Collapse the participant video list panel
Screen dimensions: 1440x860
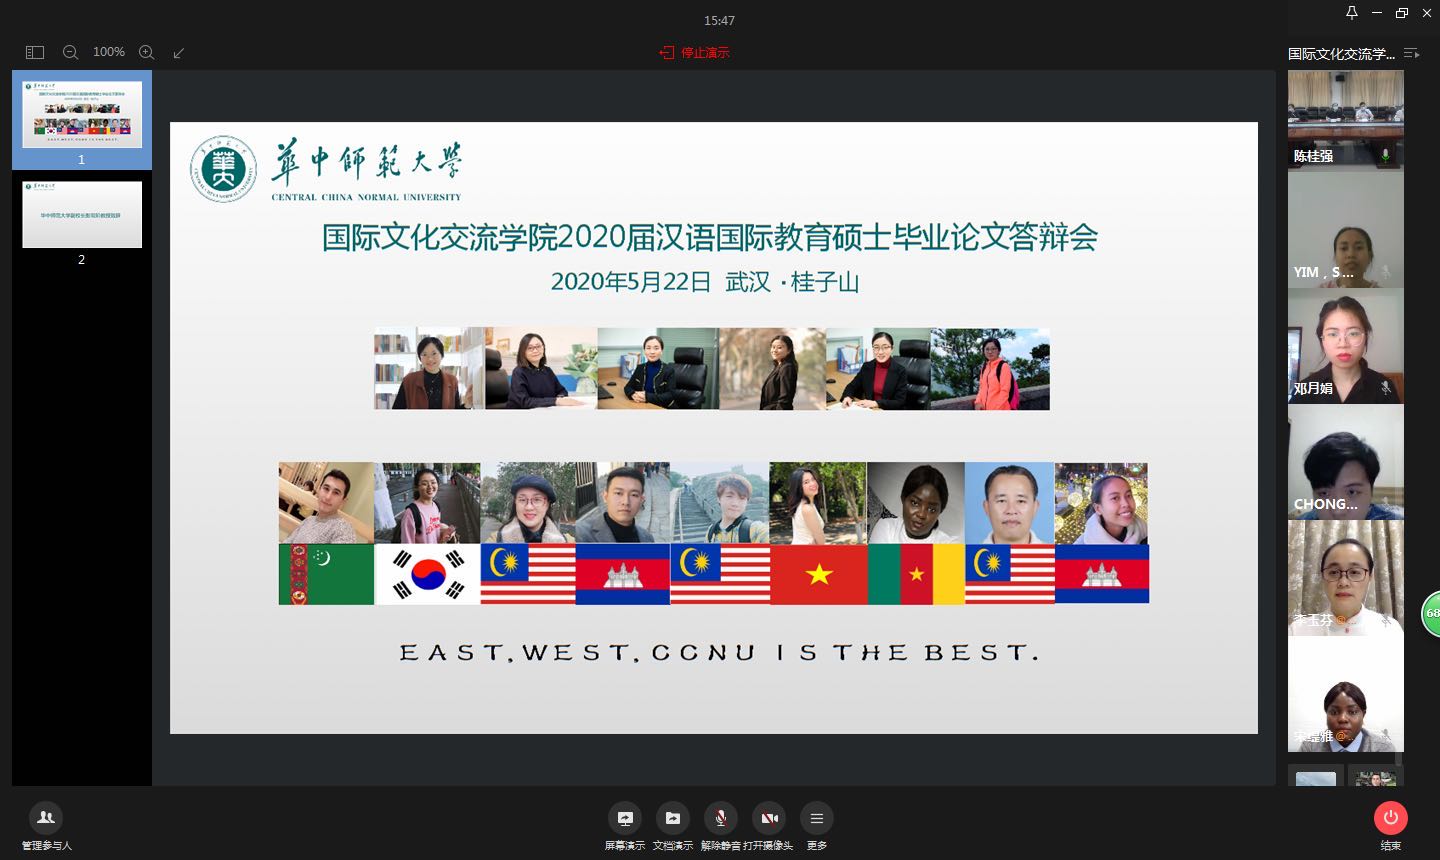click(x=1411, y=53)
